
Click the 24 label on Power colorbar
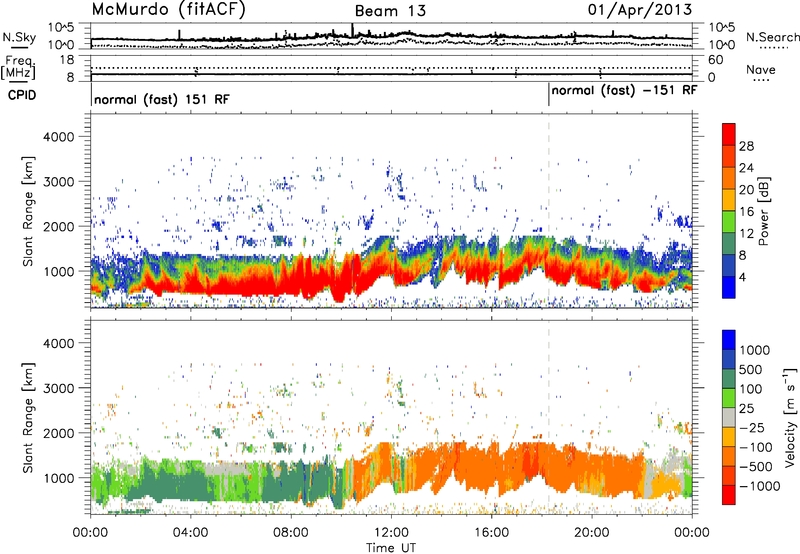746,168
